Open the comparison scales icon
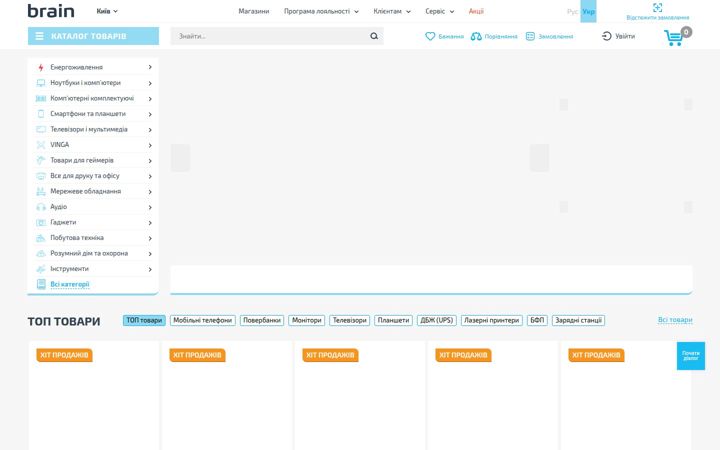Viewport: 720px width, 450px height. click(x=476, y=36)
